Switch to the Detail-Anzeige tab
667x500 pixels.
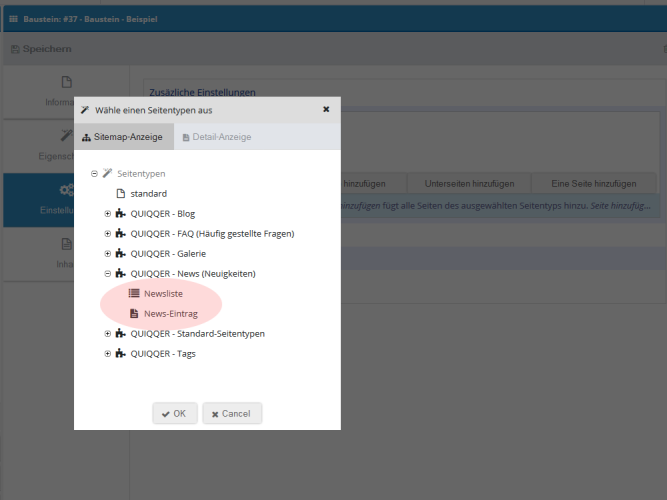217,137
